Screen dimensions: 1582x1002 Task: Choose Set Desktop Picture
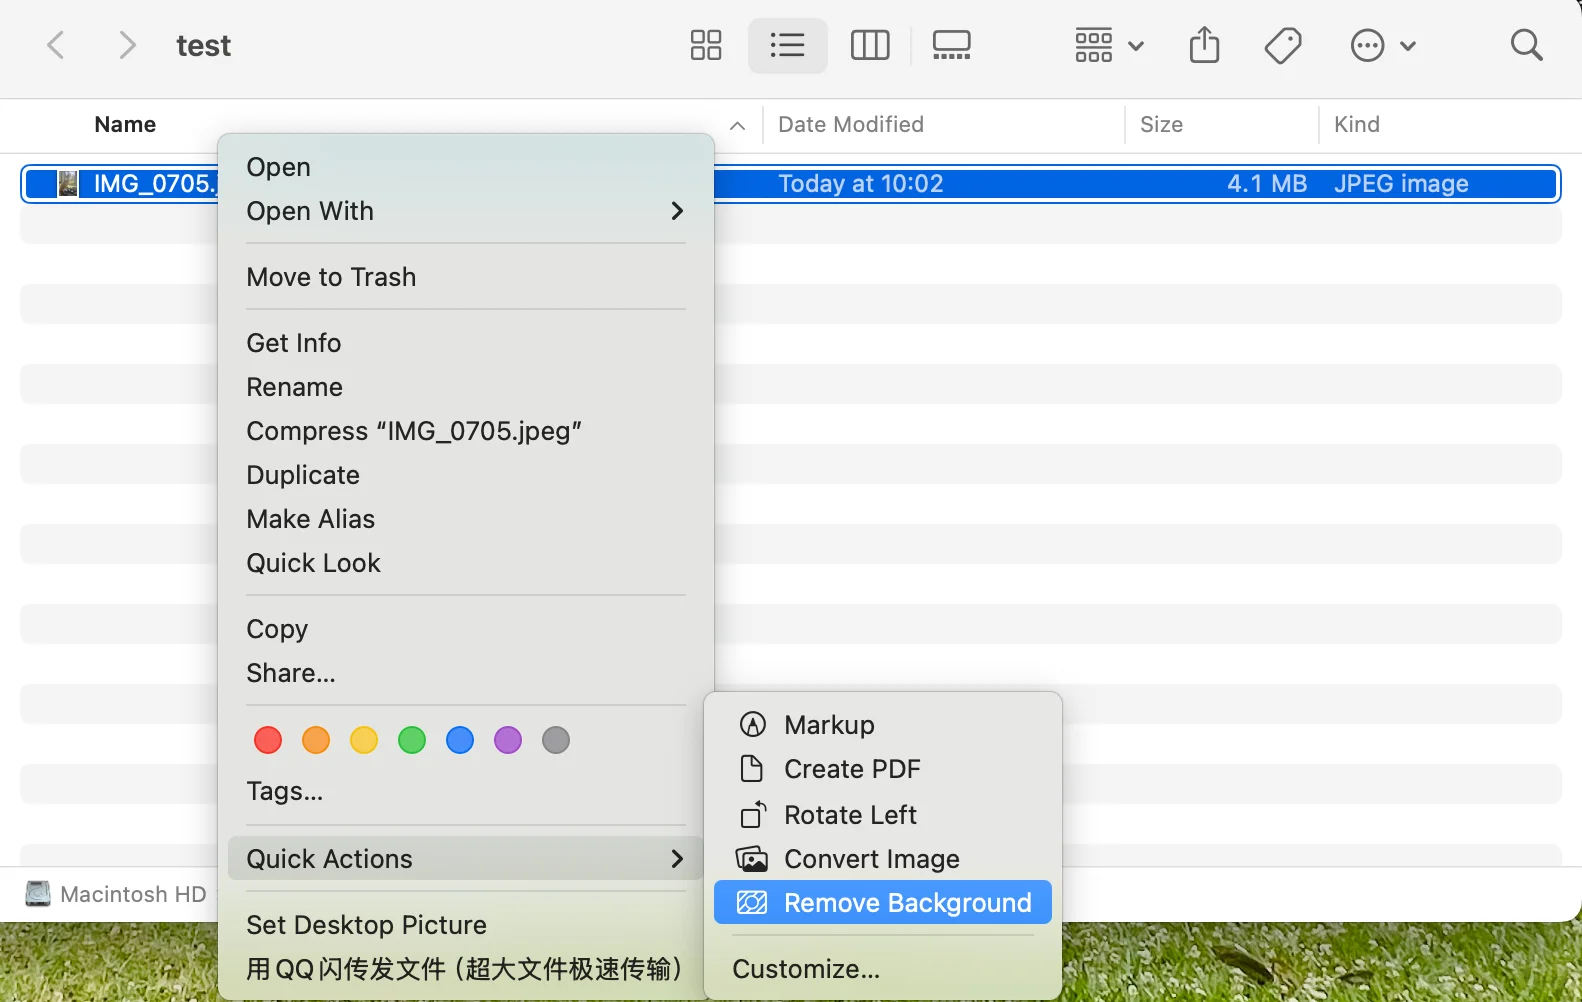466,925
